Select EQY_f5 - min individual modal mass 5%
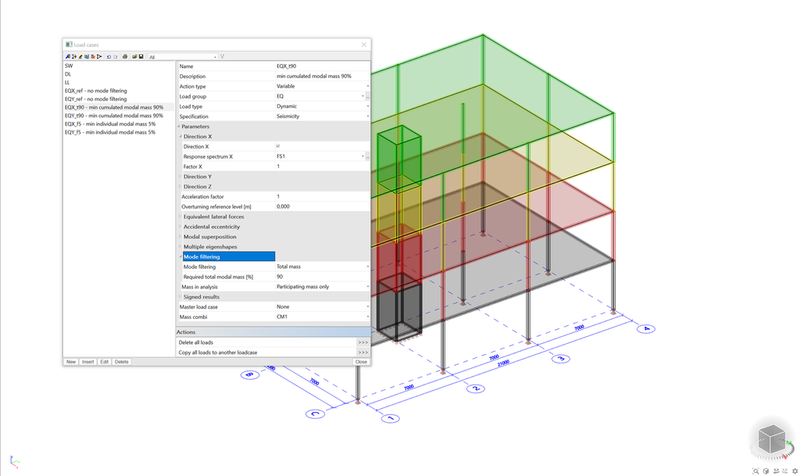Viewport: 800px width, 476px height. coord(110,132)
